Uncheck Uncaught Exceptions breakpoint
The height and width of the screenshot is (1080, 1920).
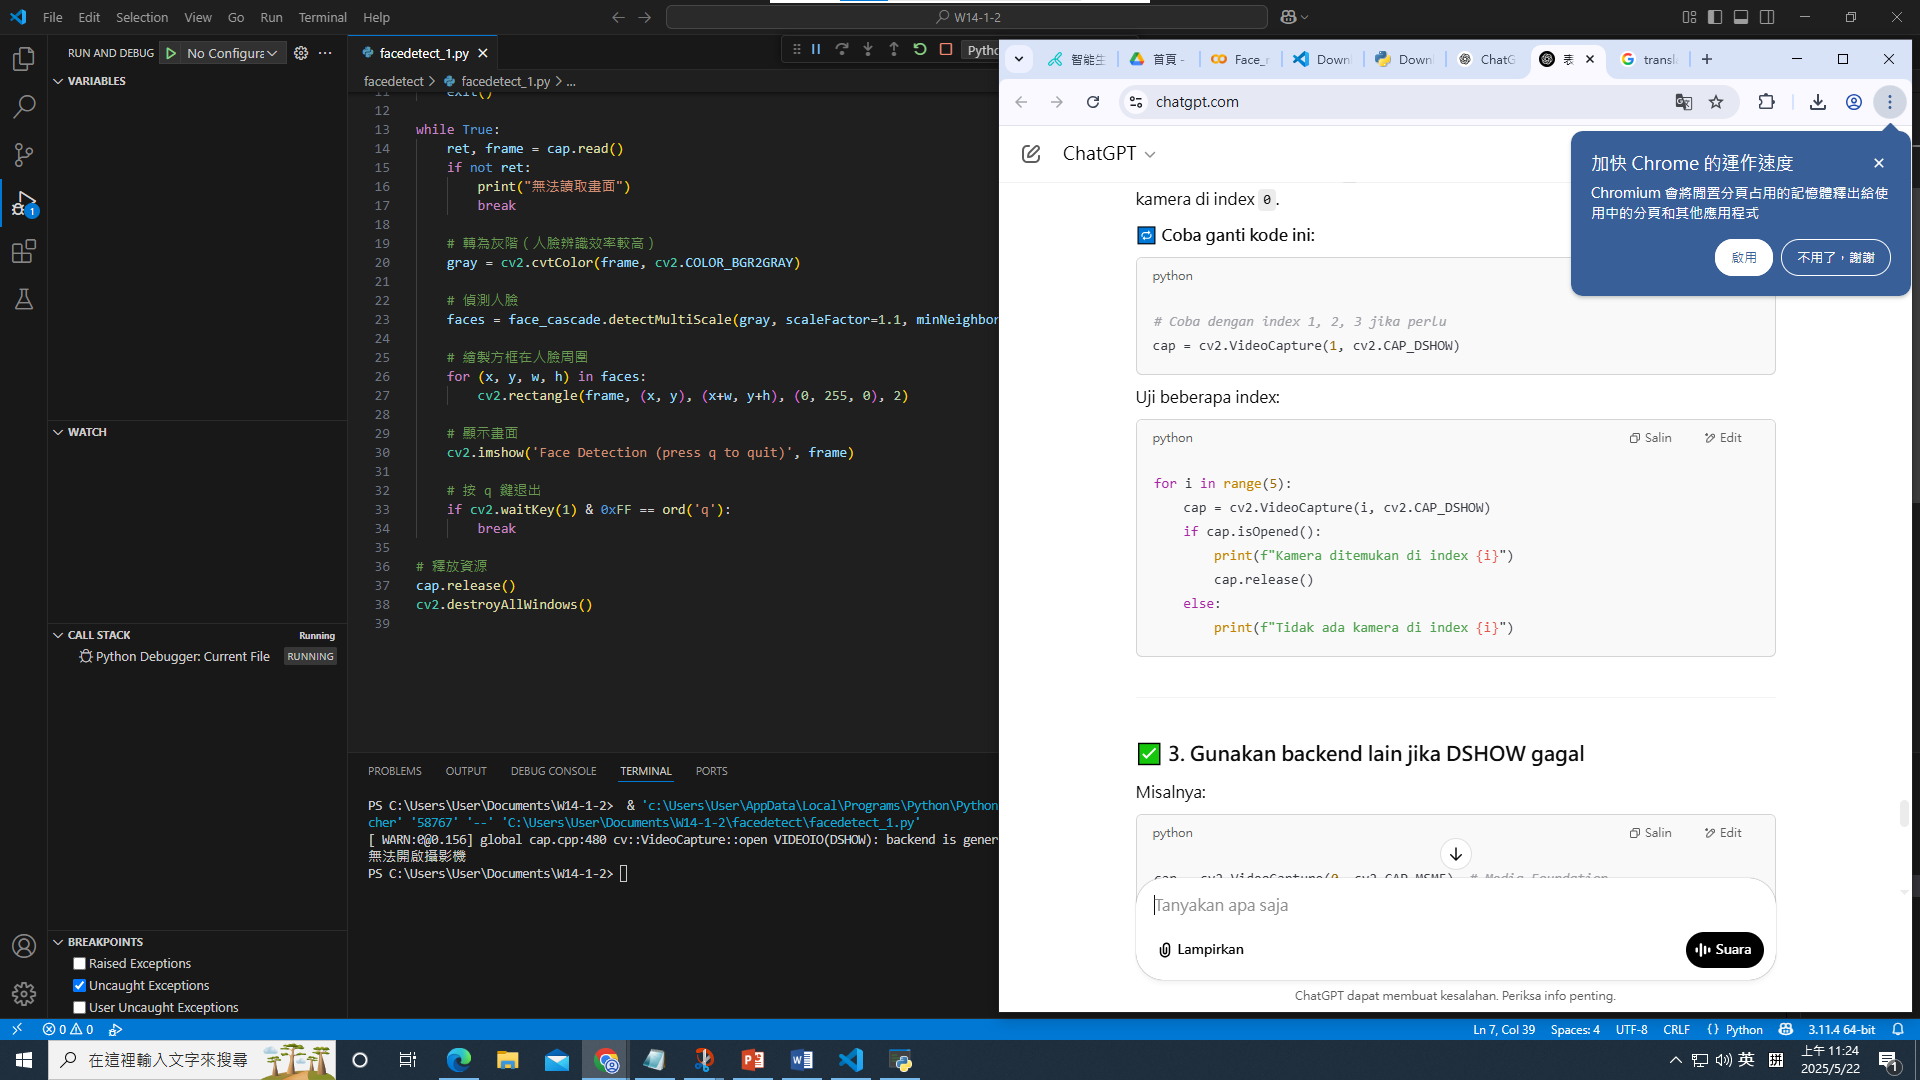80,986
